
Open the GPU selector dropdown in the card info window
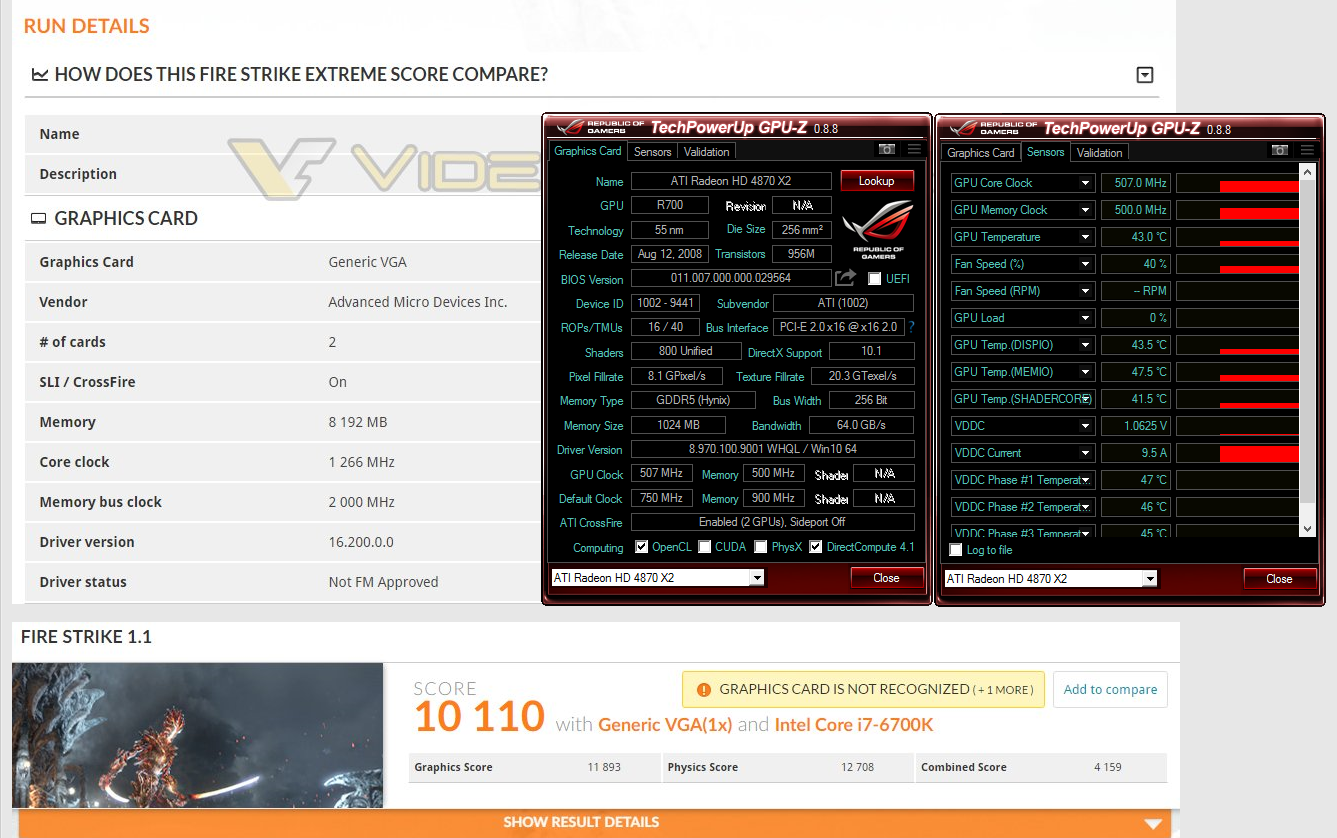click(757, 578)
